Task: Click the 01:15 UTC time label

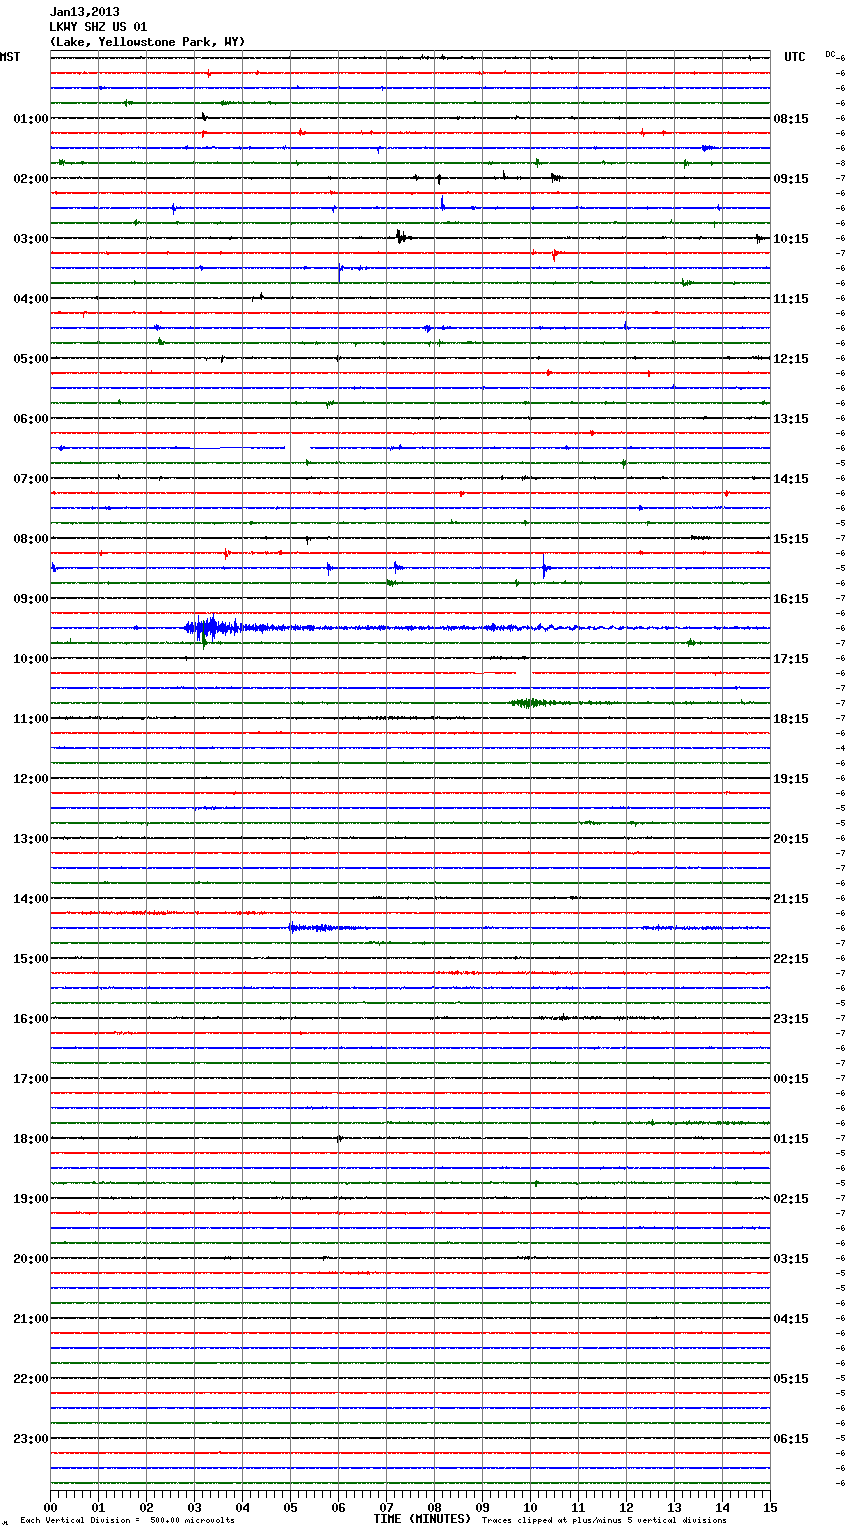Action: tap(791, 1139)
